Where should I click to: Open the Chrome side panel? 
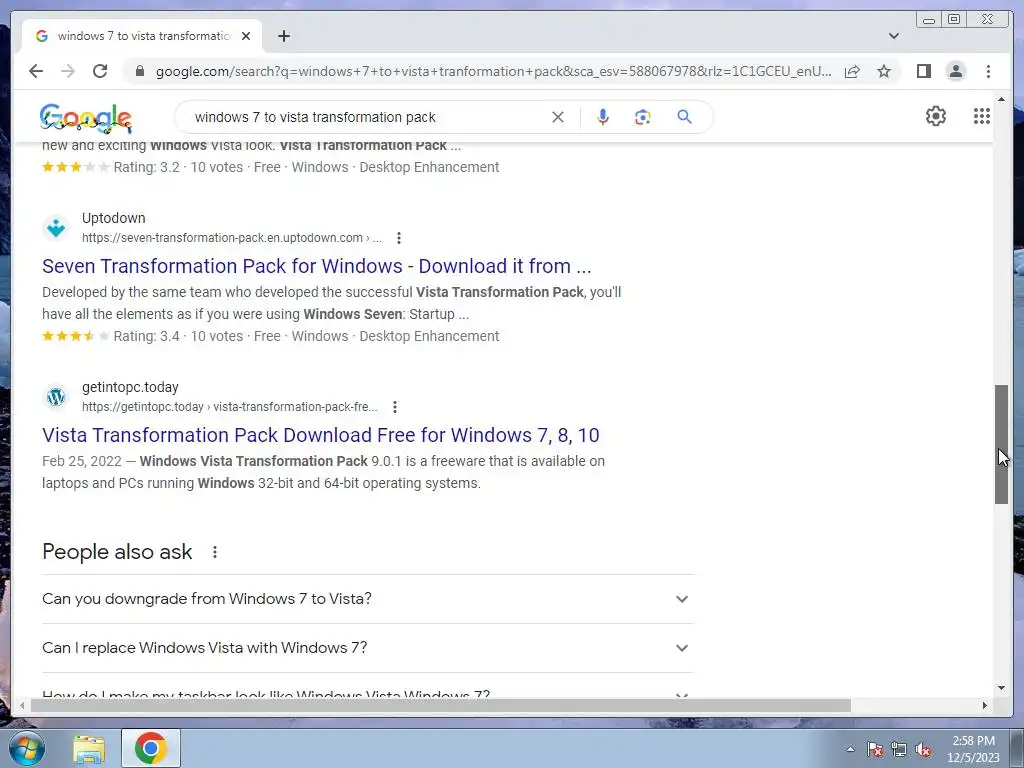(923, 71)
